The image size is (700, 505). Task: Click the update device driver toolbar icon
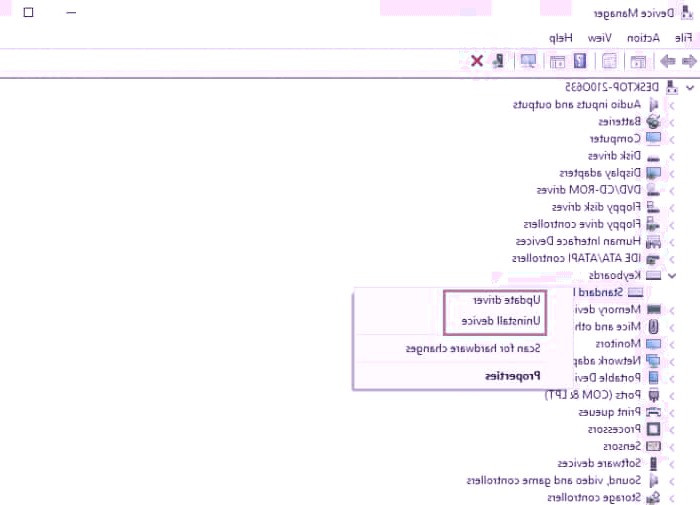[x=497, y=62]
